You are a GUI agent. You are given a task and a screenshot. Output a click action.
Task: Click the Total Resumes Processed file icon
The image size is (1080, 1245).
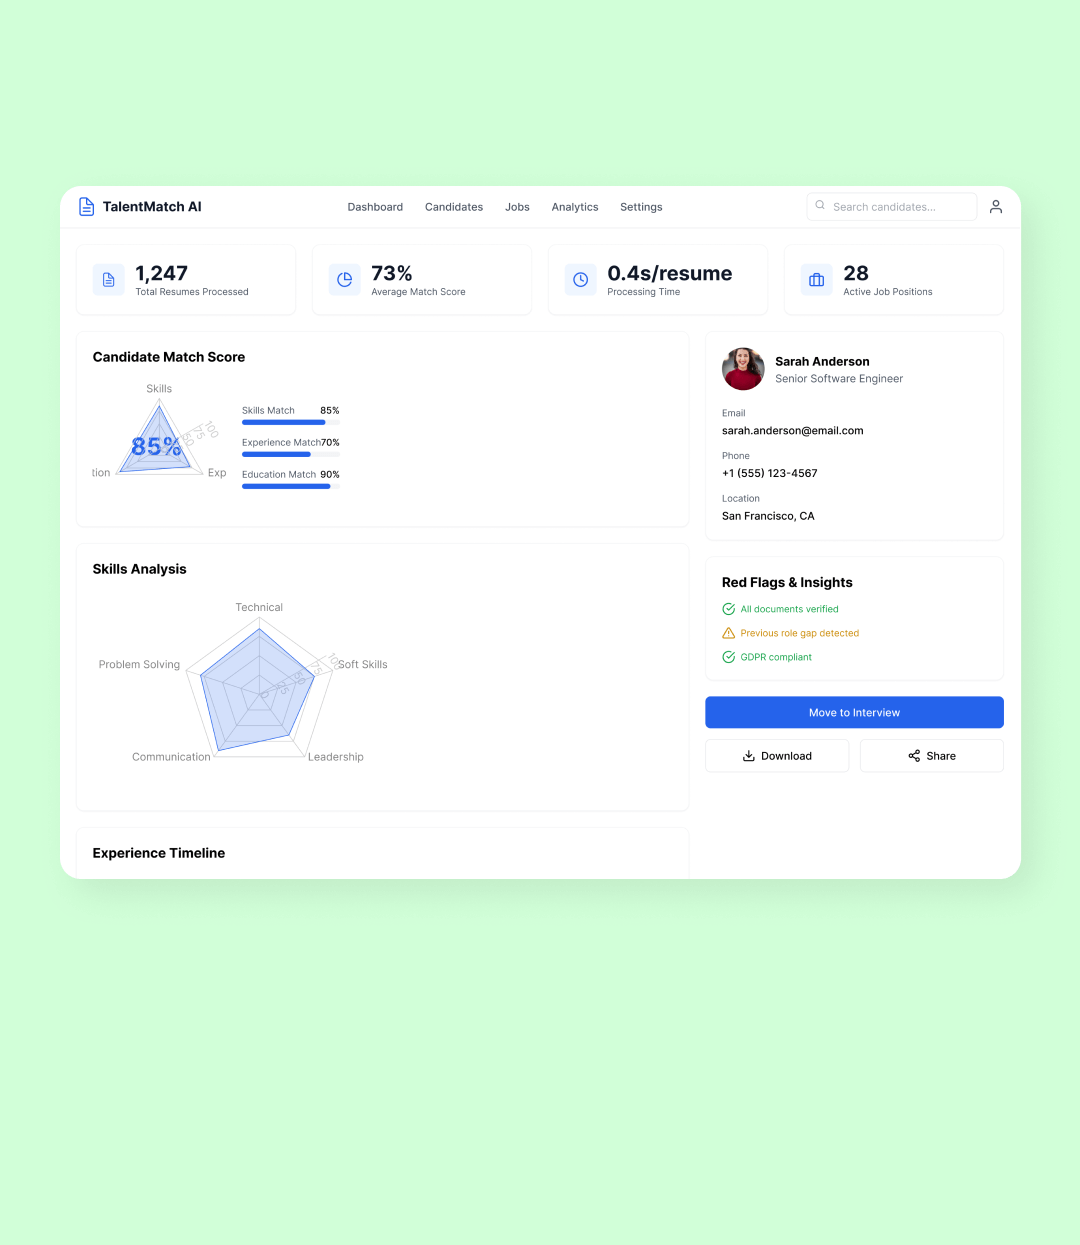[109, 280]
